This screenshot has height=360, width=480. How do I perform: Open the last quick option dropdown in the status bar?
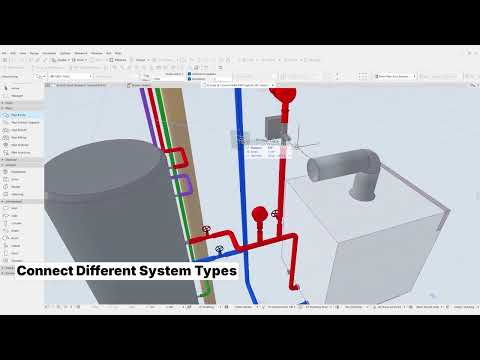(x=466, y=307)
